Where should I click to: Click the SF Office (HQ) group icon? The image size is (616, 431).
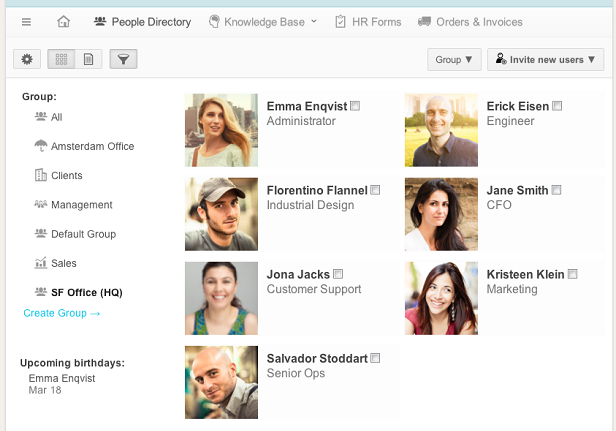[41, 292]
